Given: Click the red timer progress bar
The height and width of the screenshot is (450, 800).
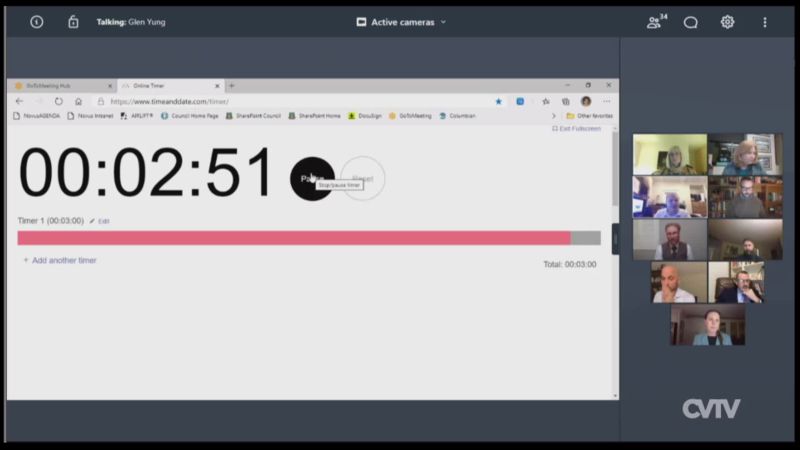Looking at the screenshot, I should pos(294,238).
